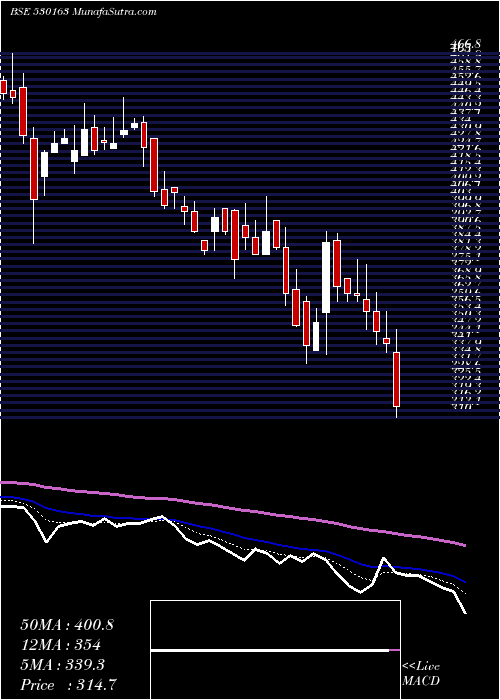Viewport: 500px width, 700px height.
Task: Click the 'Price : 314.7' readout
Action: (70, 685)
